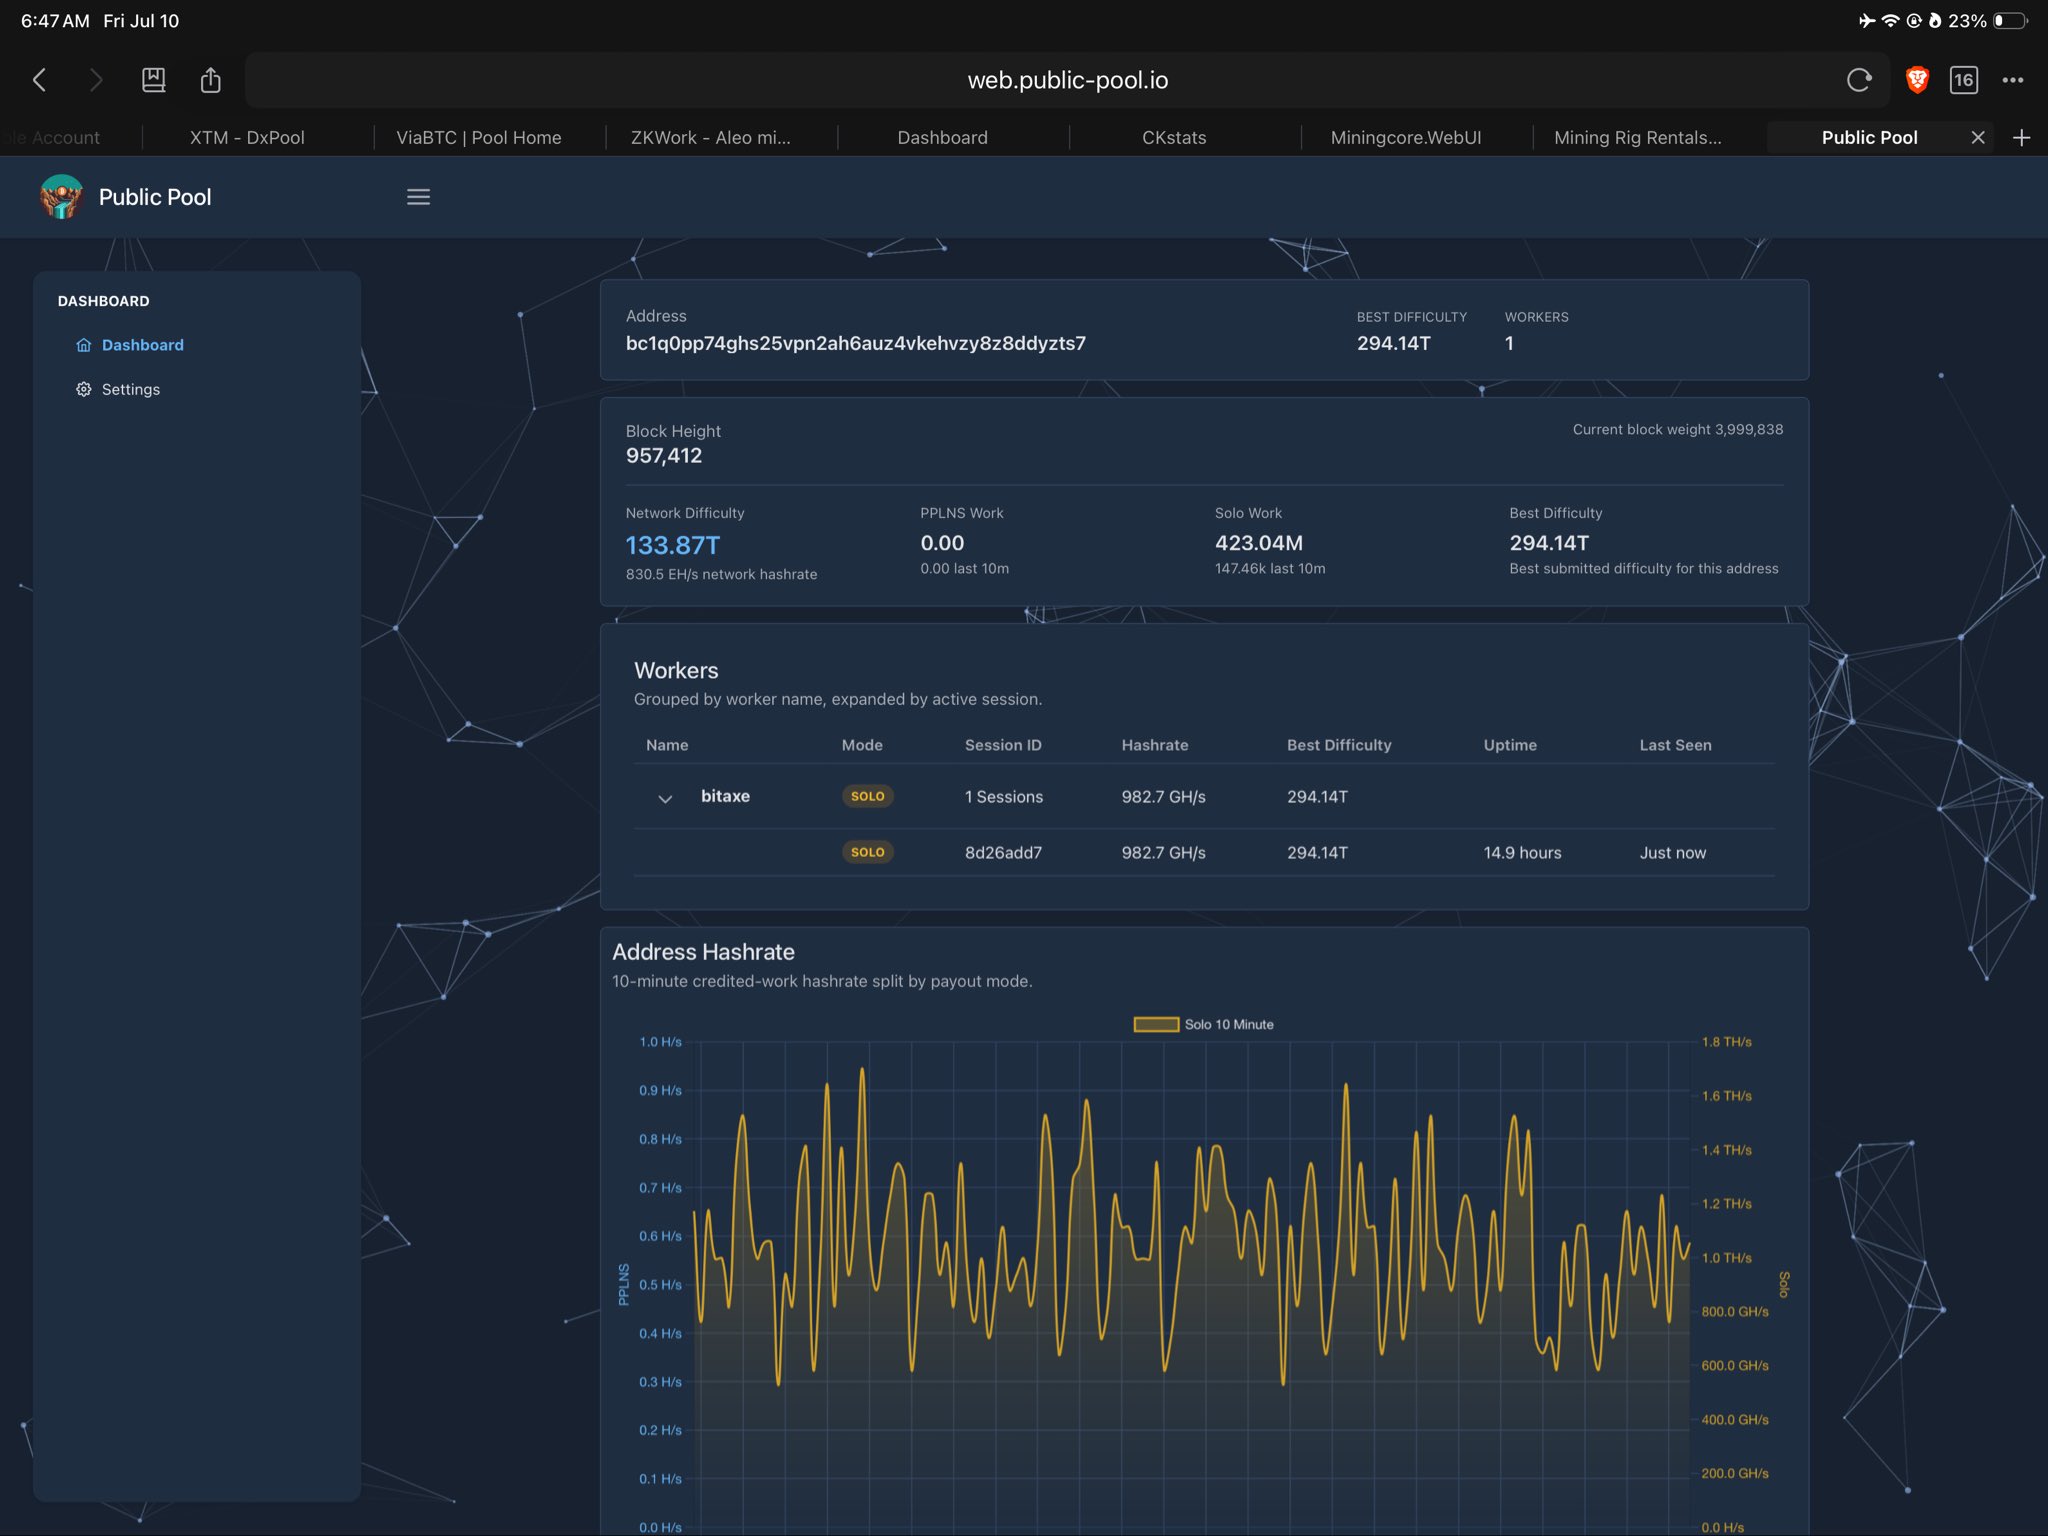Image resolution: width=2048 pixels, height=1536 pixels.
Task: Click the Settings gear icon in sidebar
Action: coord(84,389)
